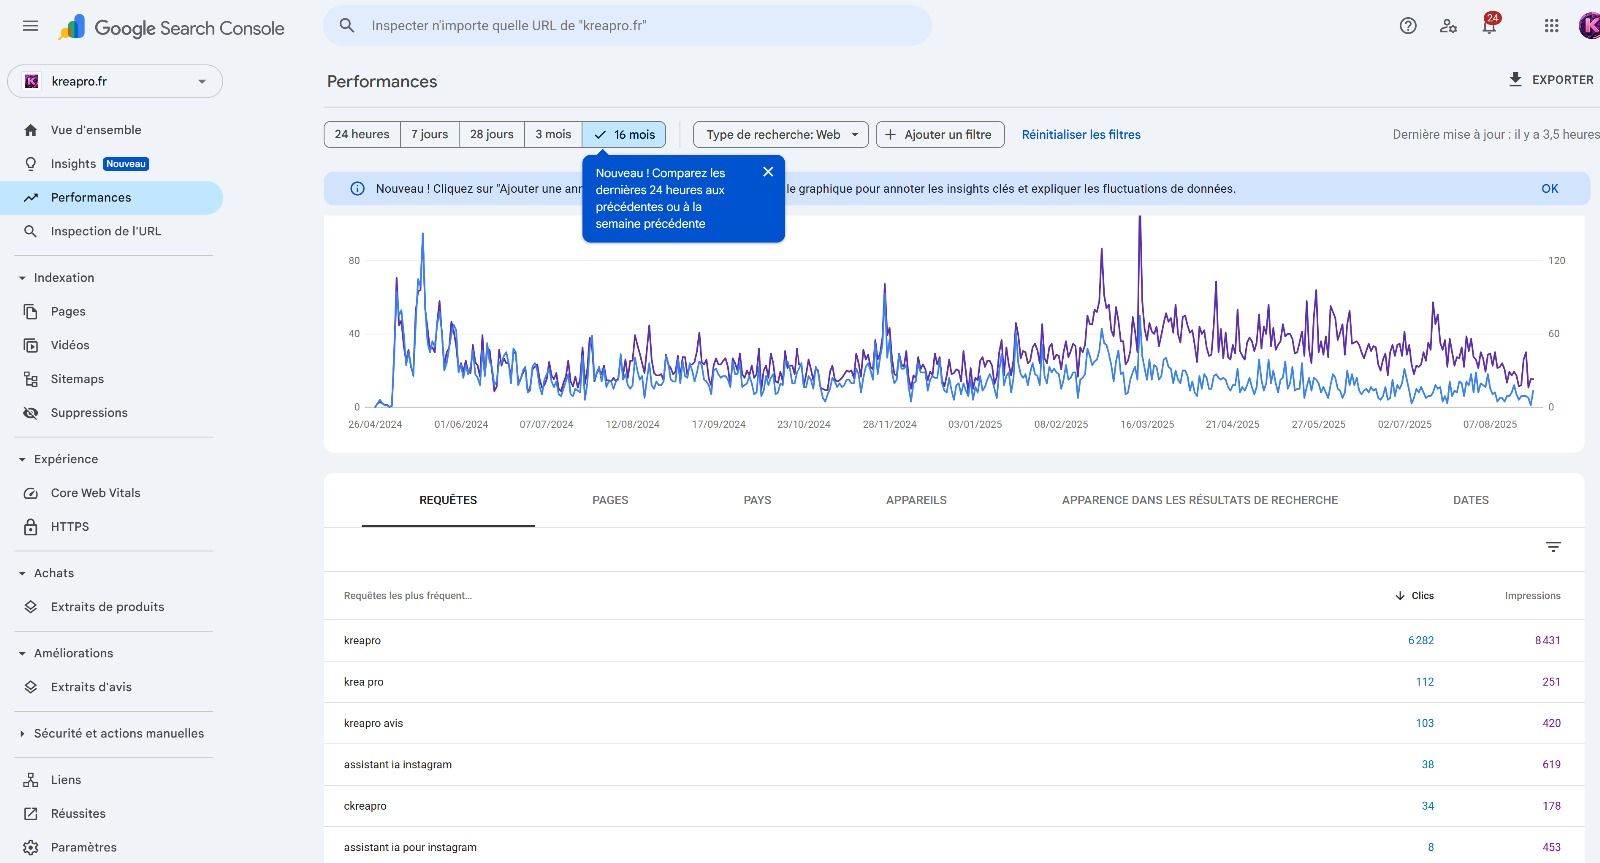This screenshot has width=1600, height=863.
Task: Open Type de recherche: Web dropdown
Action: [781, 134]
